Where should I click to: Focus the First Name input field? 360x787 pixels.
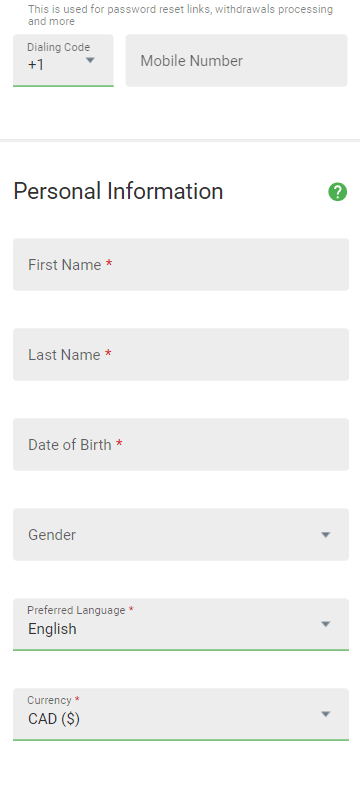(x=181, y=265)
